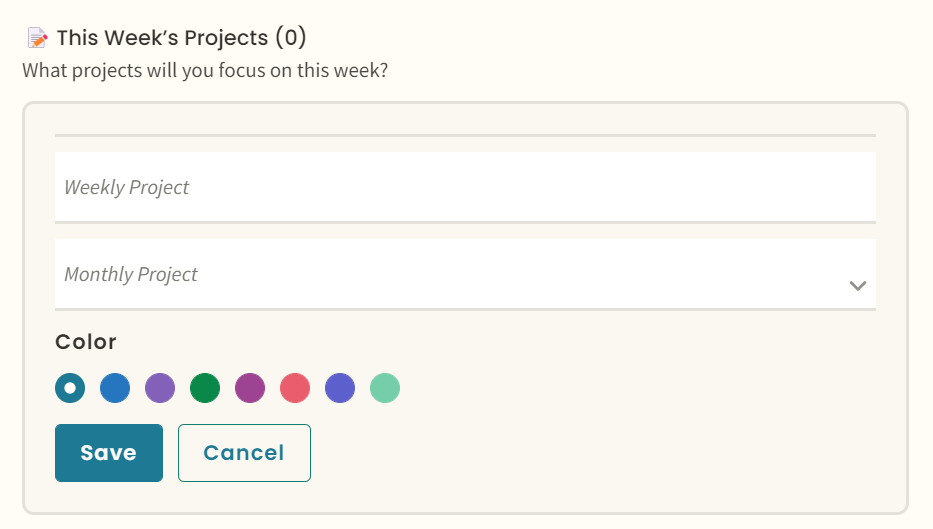The width and height of the screenshot is (933, 529).
Task: Choose the blue color circle
Action: [115, 388]
